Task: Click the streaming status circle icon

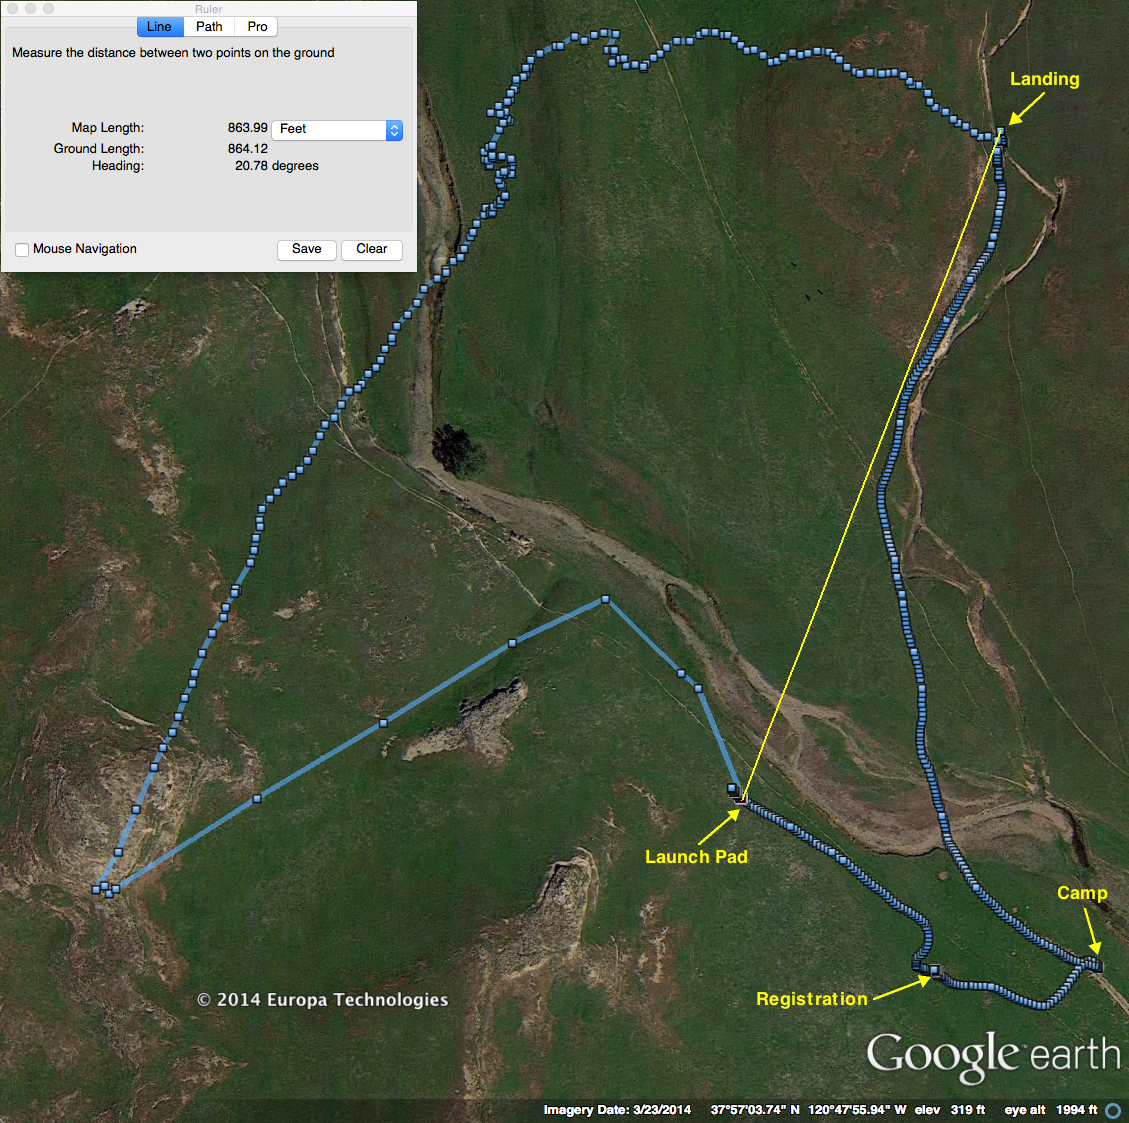Action: [1112, 1111]
